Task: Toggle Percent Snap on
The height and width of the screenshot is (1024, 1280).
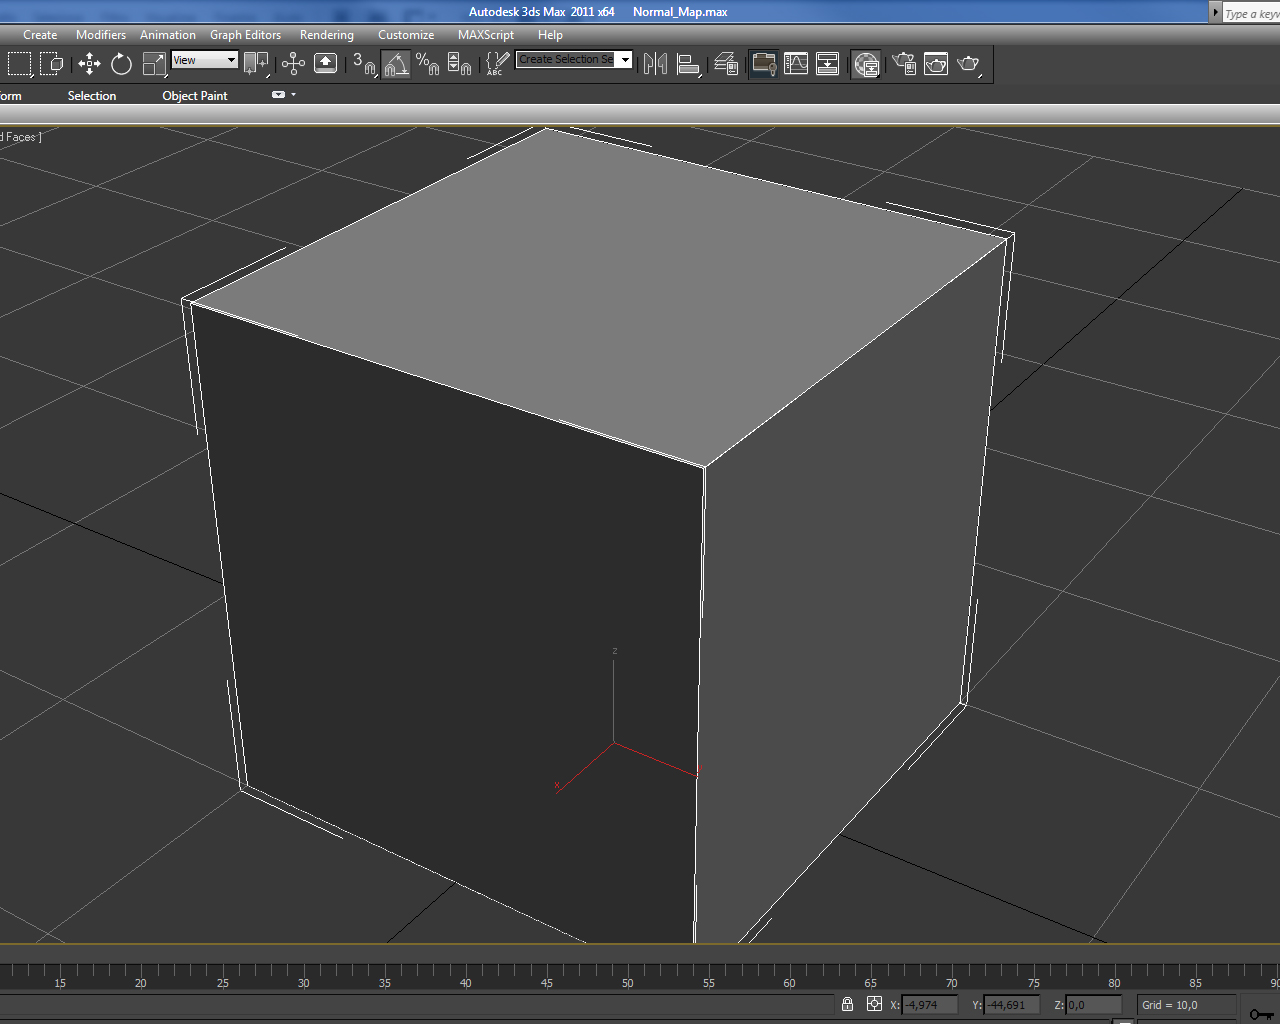Action: point(428,63)
